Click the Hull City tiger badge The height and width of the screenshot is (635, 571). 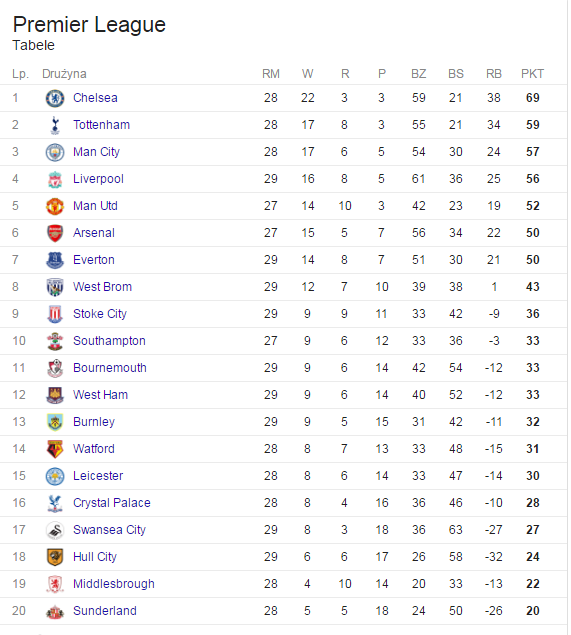[x=55, y=557]
